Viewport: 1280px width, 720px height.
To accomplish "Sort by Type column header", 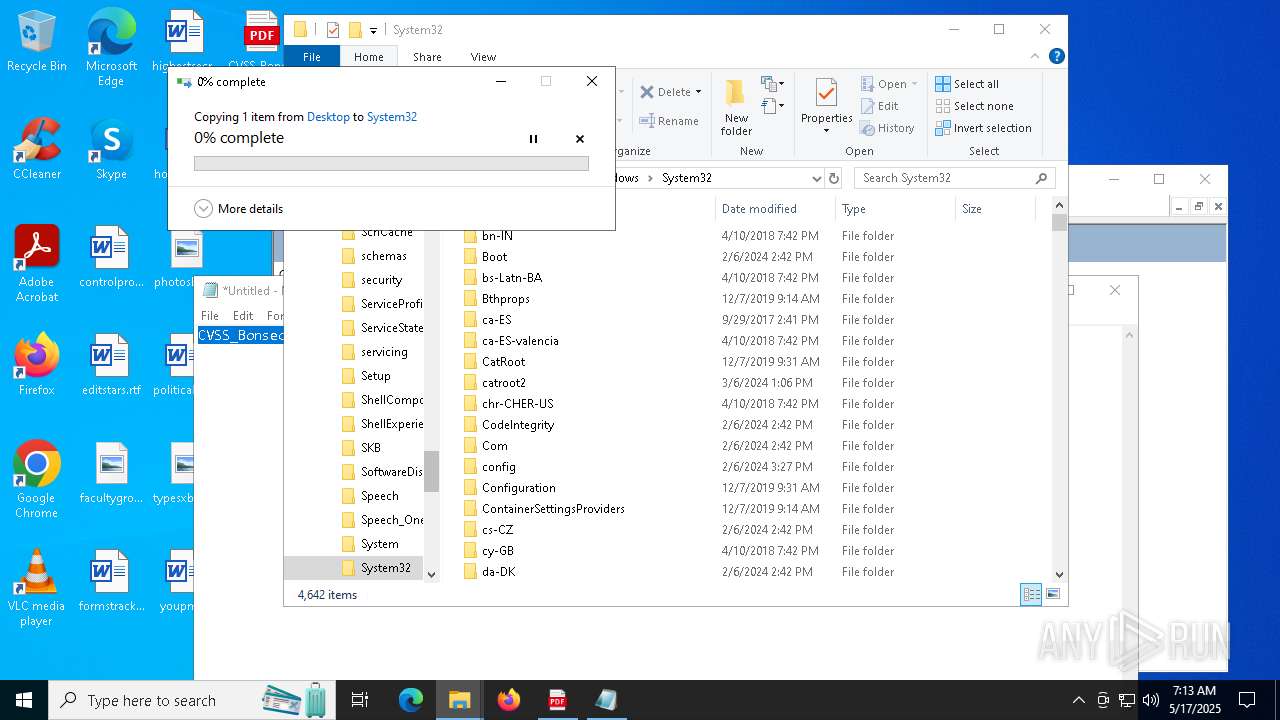I will 895,209.
